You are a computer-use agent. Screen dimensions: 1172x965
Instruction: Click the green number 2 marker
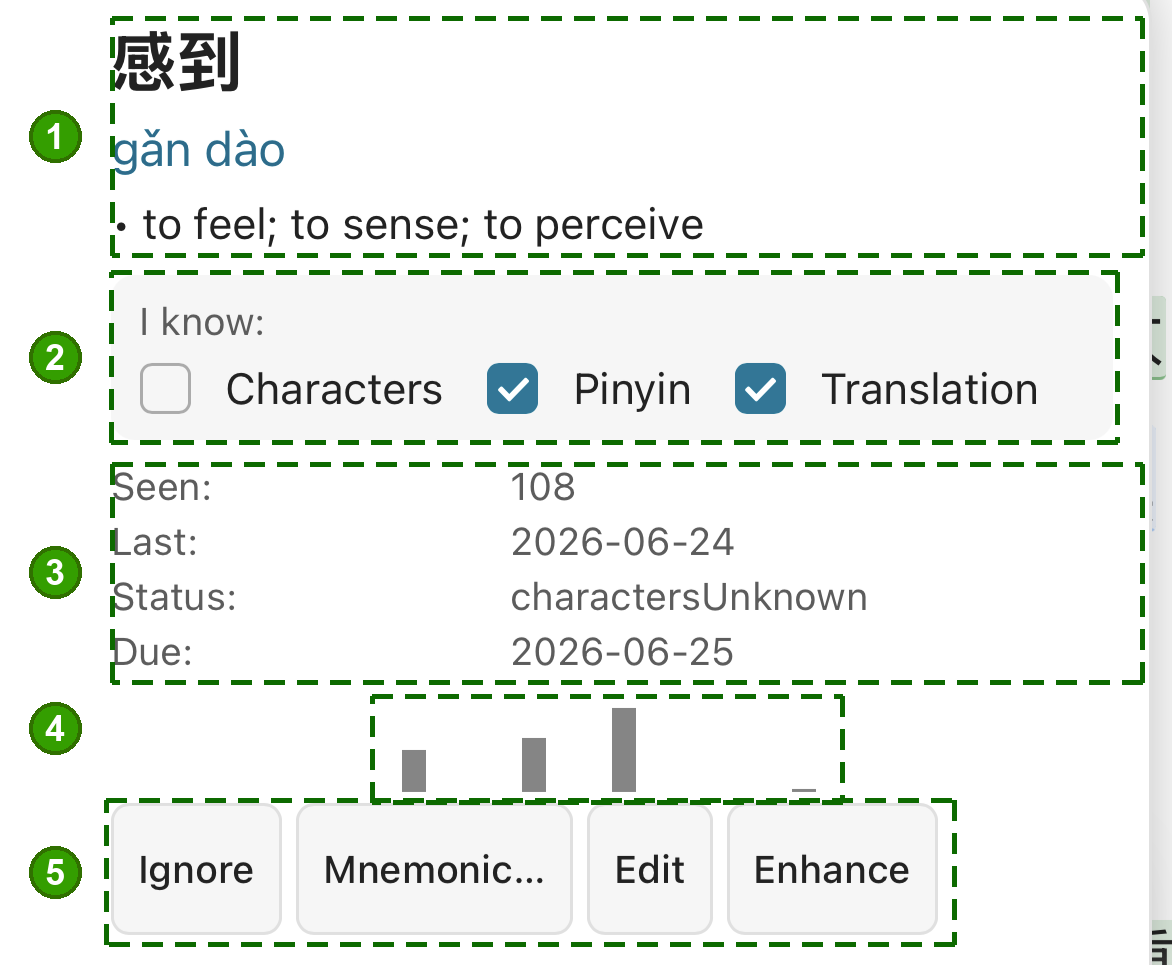[x=55, y=357]
